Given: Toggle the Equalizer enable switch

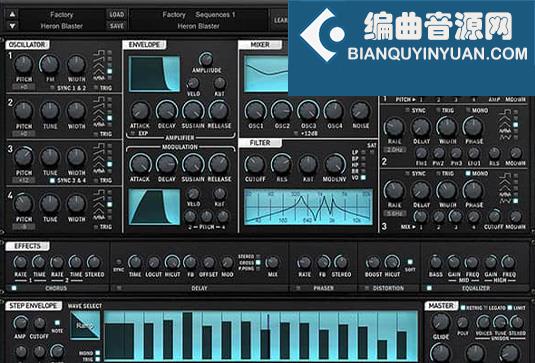Looking at the screenshot, I should (429, 288).
